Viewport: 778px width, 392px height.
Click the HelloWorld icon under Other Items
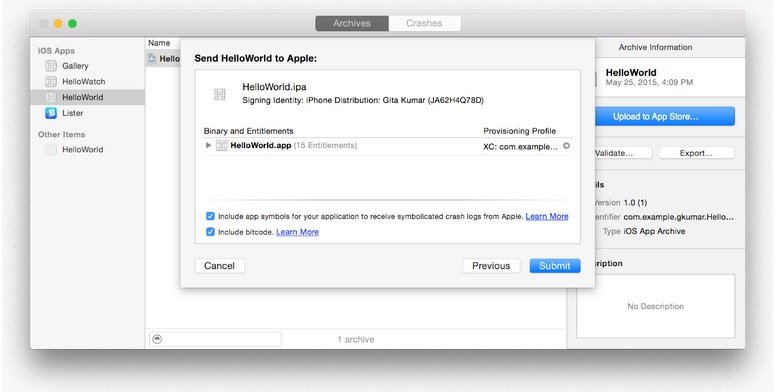(51, 149)
